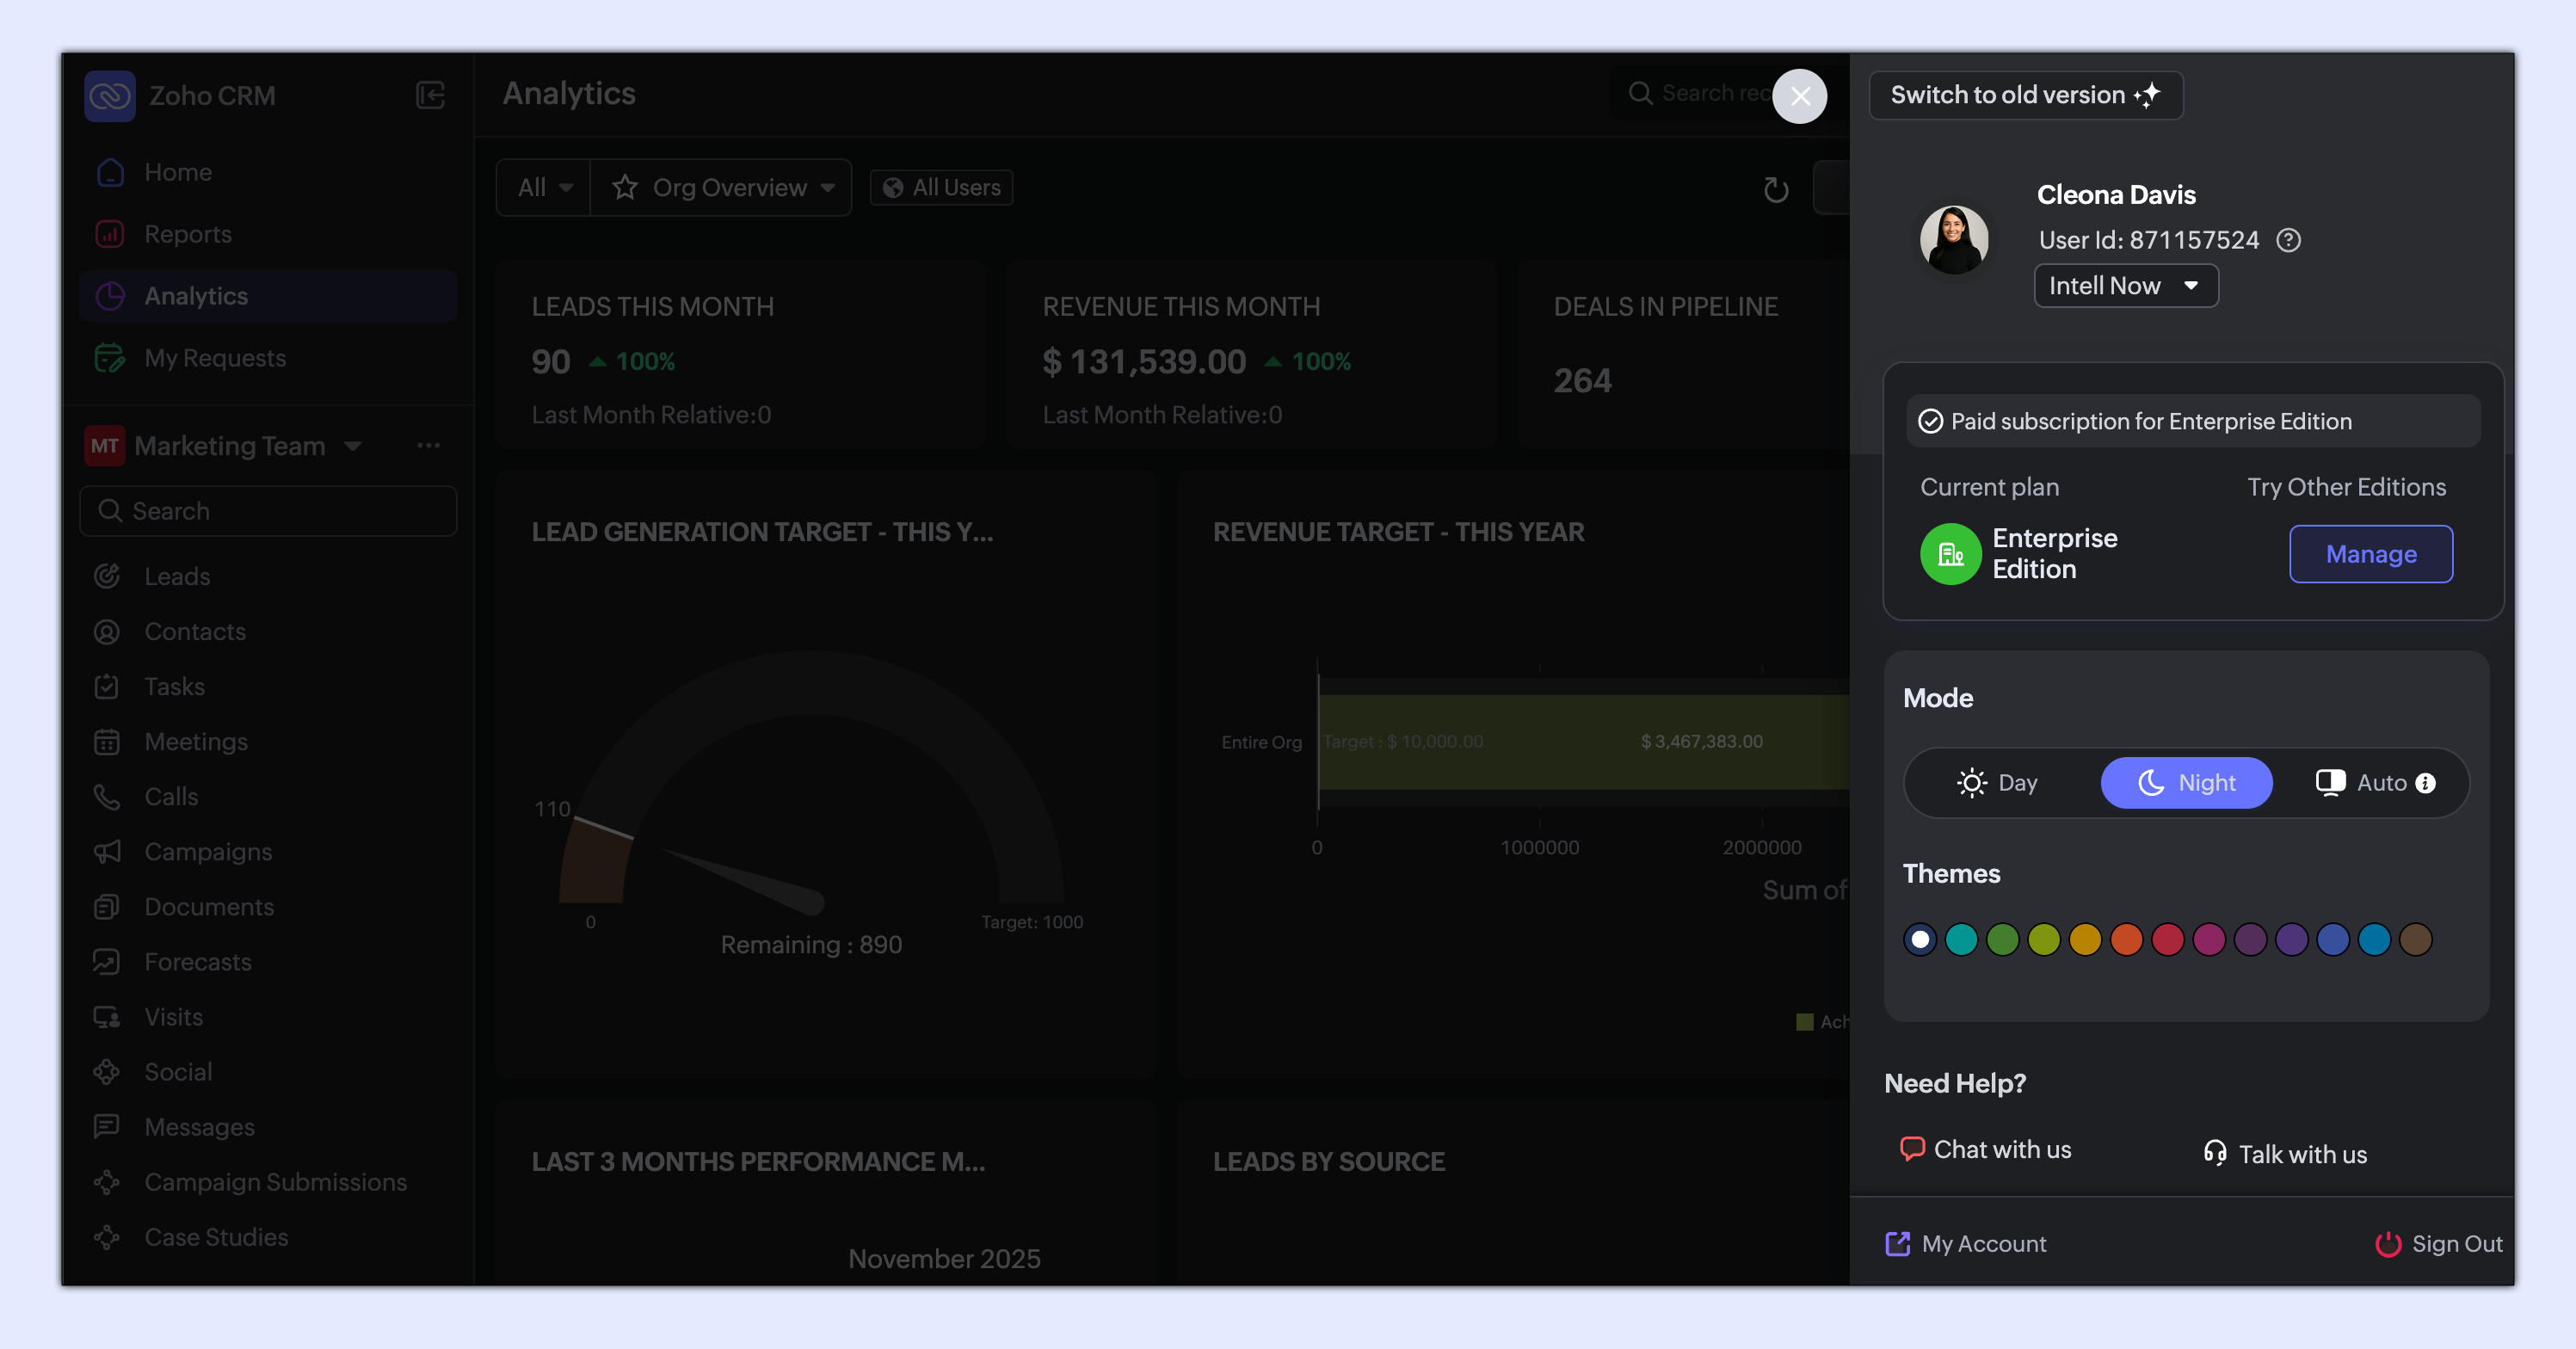Click Sign Out

click(x=2438, y=1243)
